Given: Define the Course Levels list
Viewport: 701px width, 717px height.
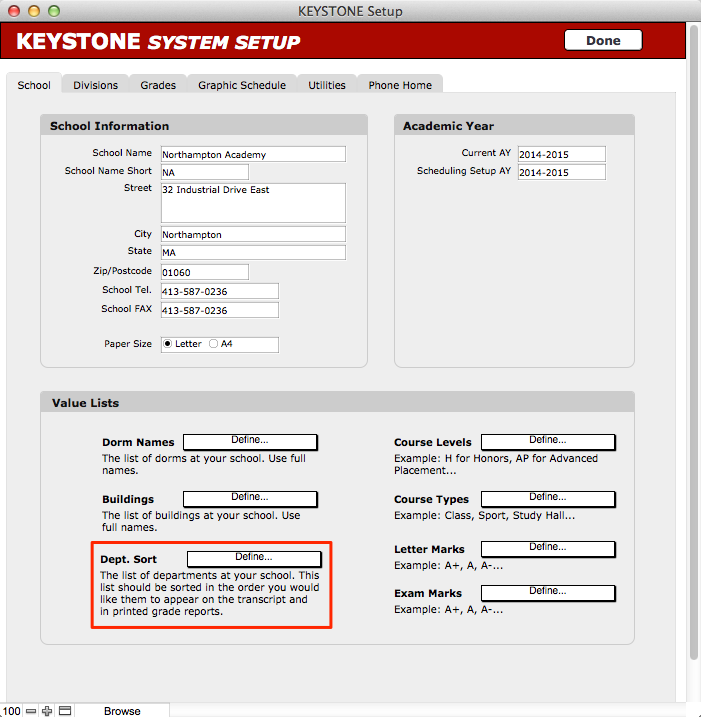Looking at the screenshot, I should click(x=548, y=442).
